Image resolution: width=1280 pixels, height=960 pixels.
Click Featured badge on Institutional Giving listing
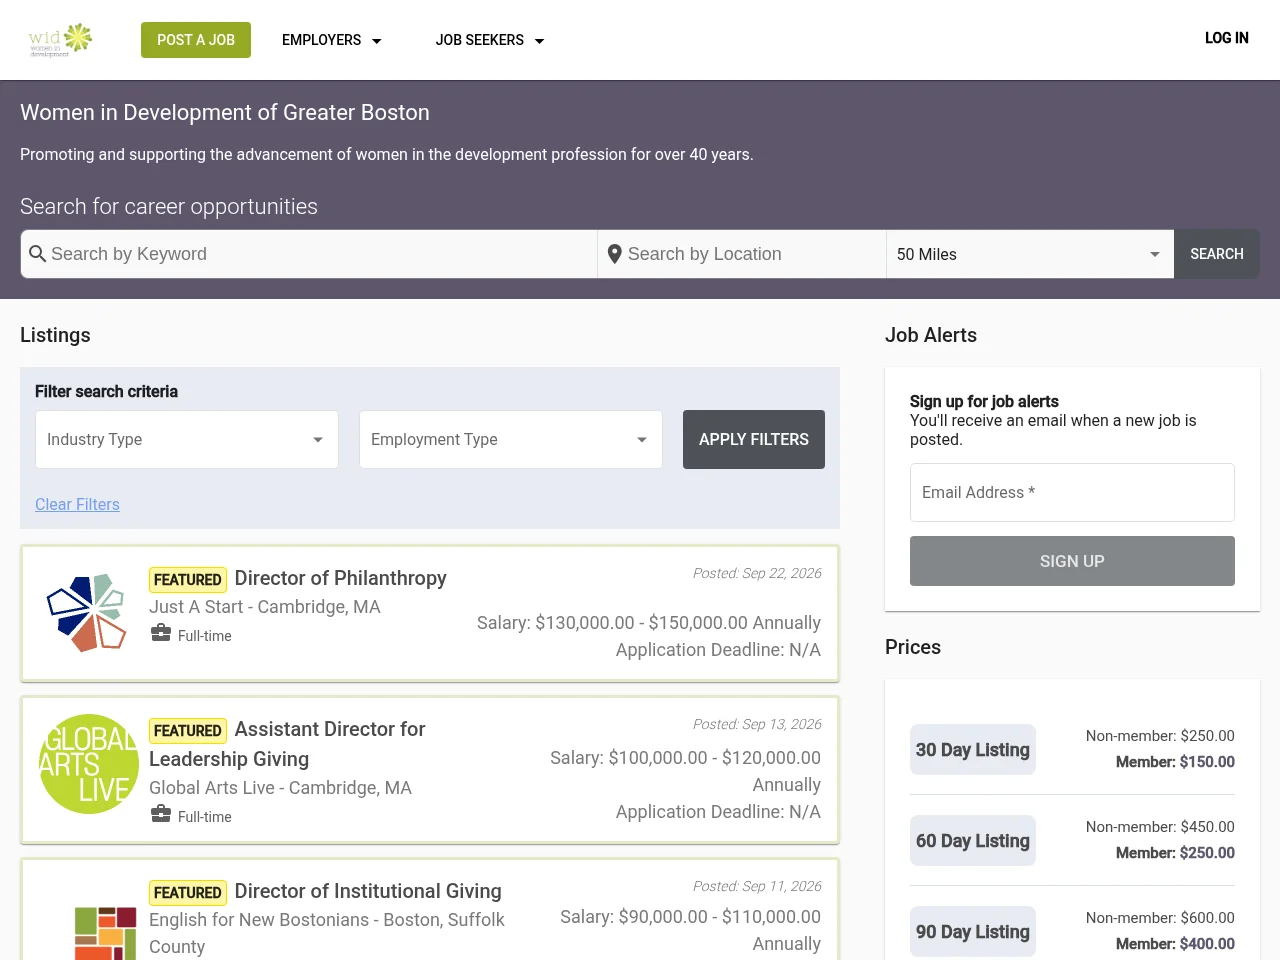pyautogui.click(x=188, y=892)
